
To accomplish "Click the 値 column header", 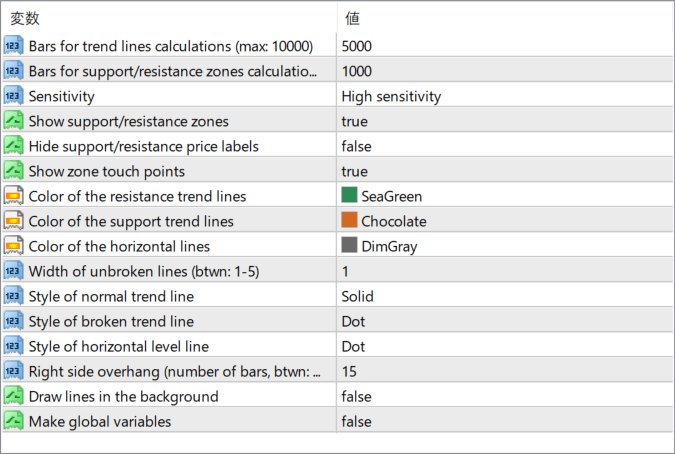I will tap(353, 18).
